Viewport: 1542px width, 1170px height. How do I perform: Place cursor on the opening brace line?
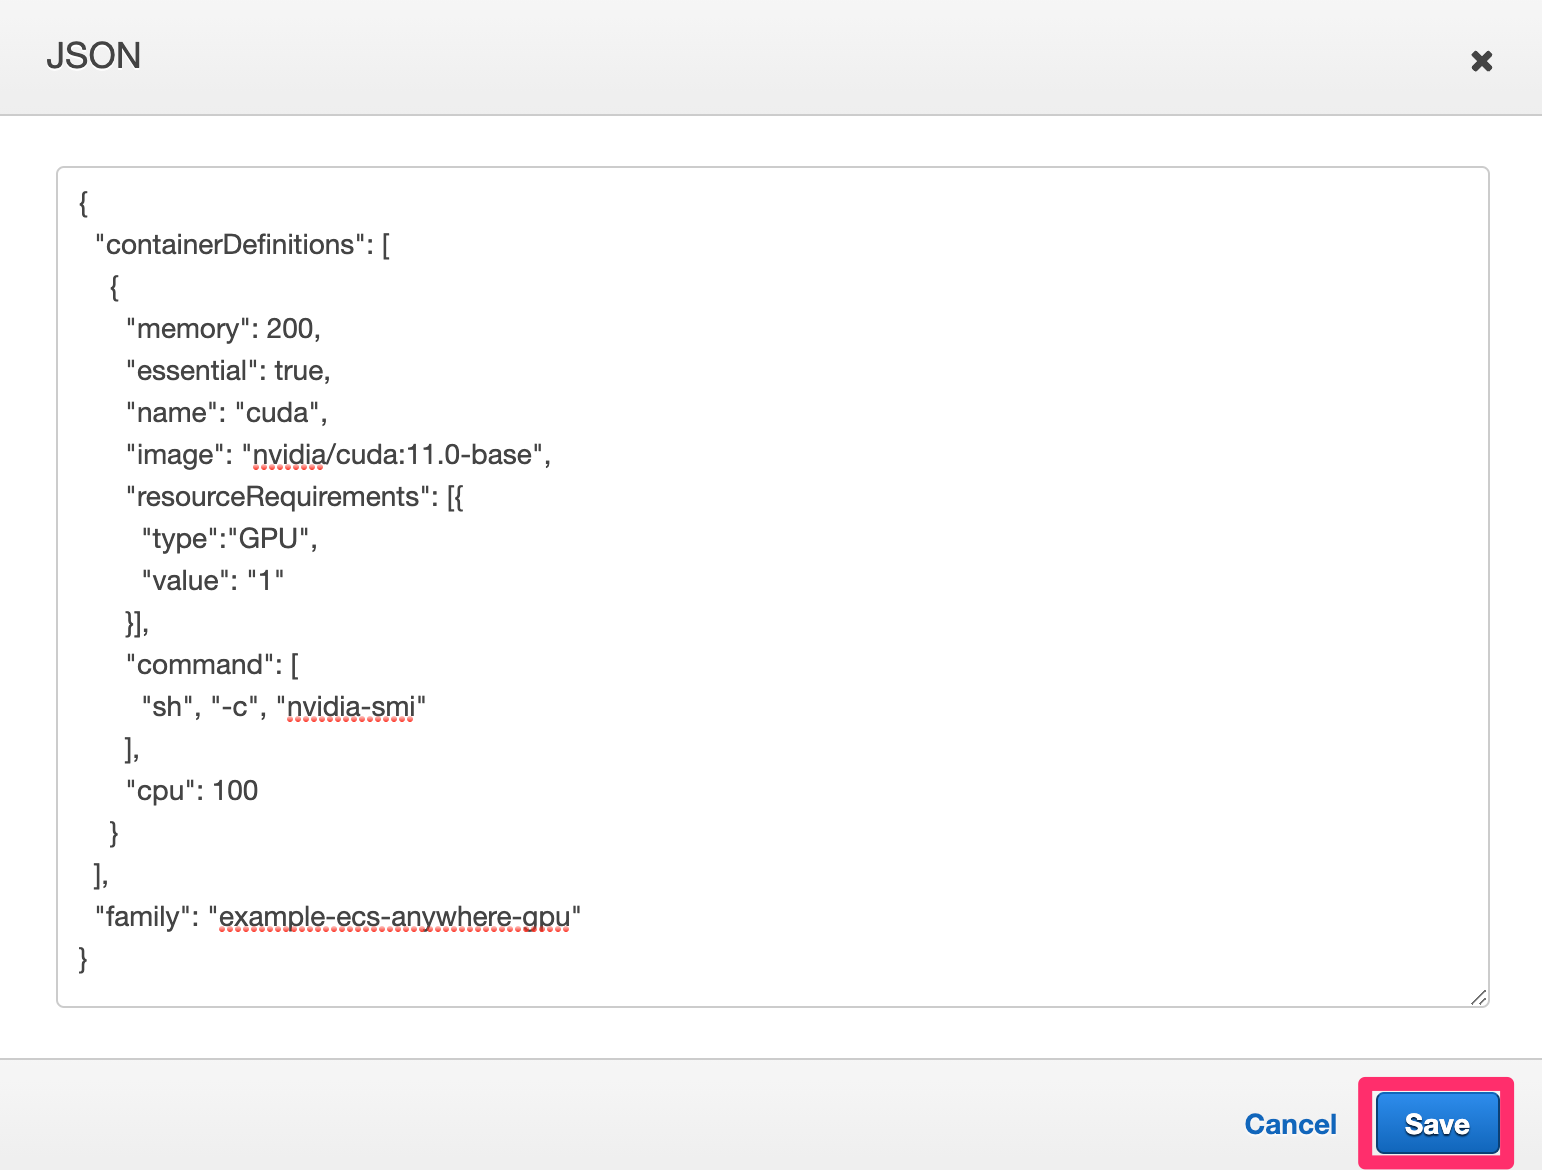click(x=83, y=203)
